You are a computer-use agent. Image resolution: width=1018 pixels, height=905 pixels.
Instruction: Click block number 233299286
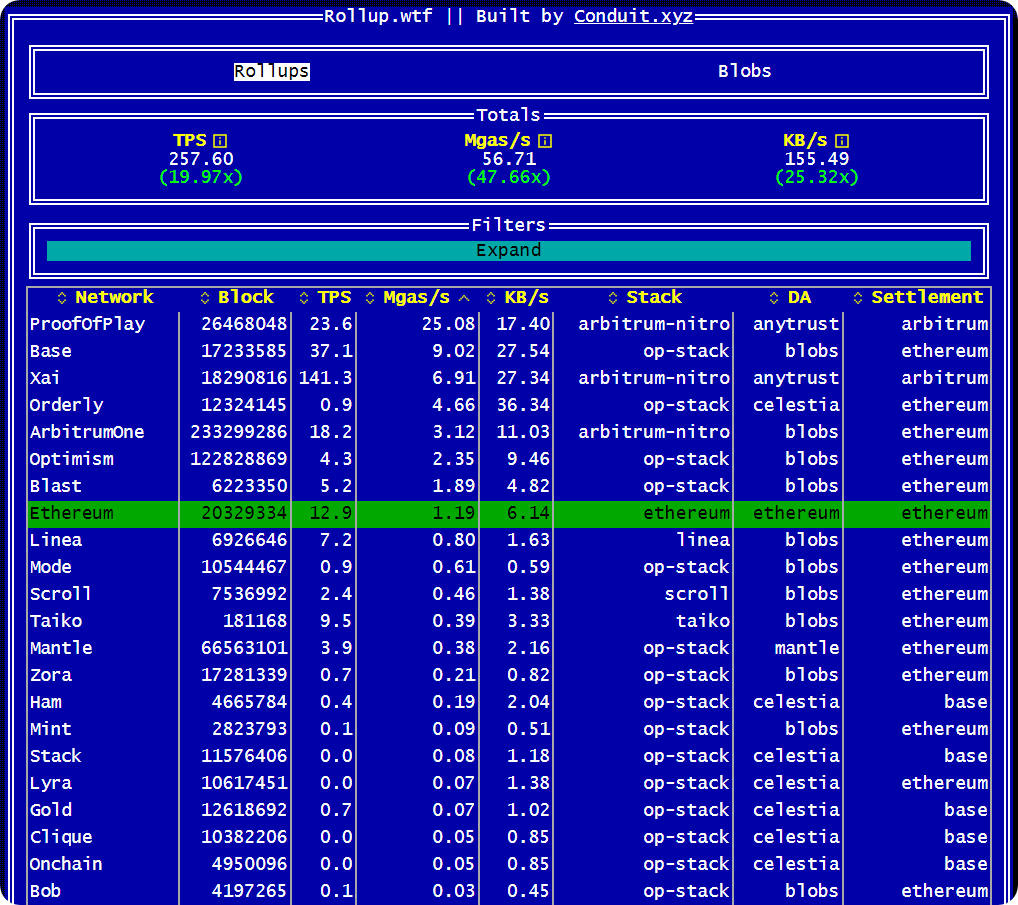tap(239, 432)
